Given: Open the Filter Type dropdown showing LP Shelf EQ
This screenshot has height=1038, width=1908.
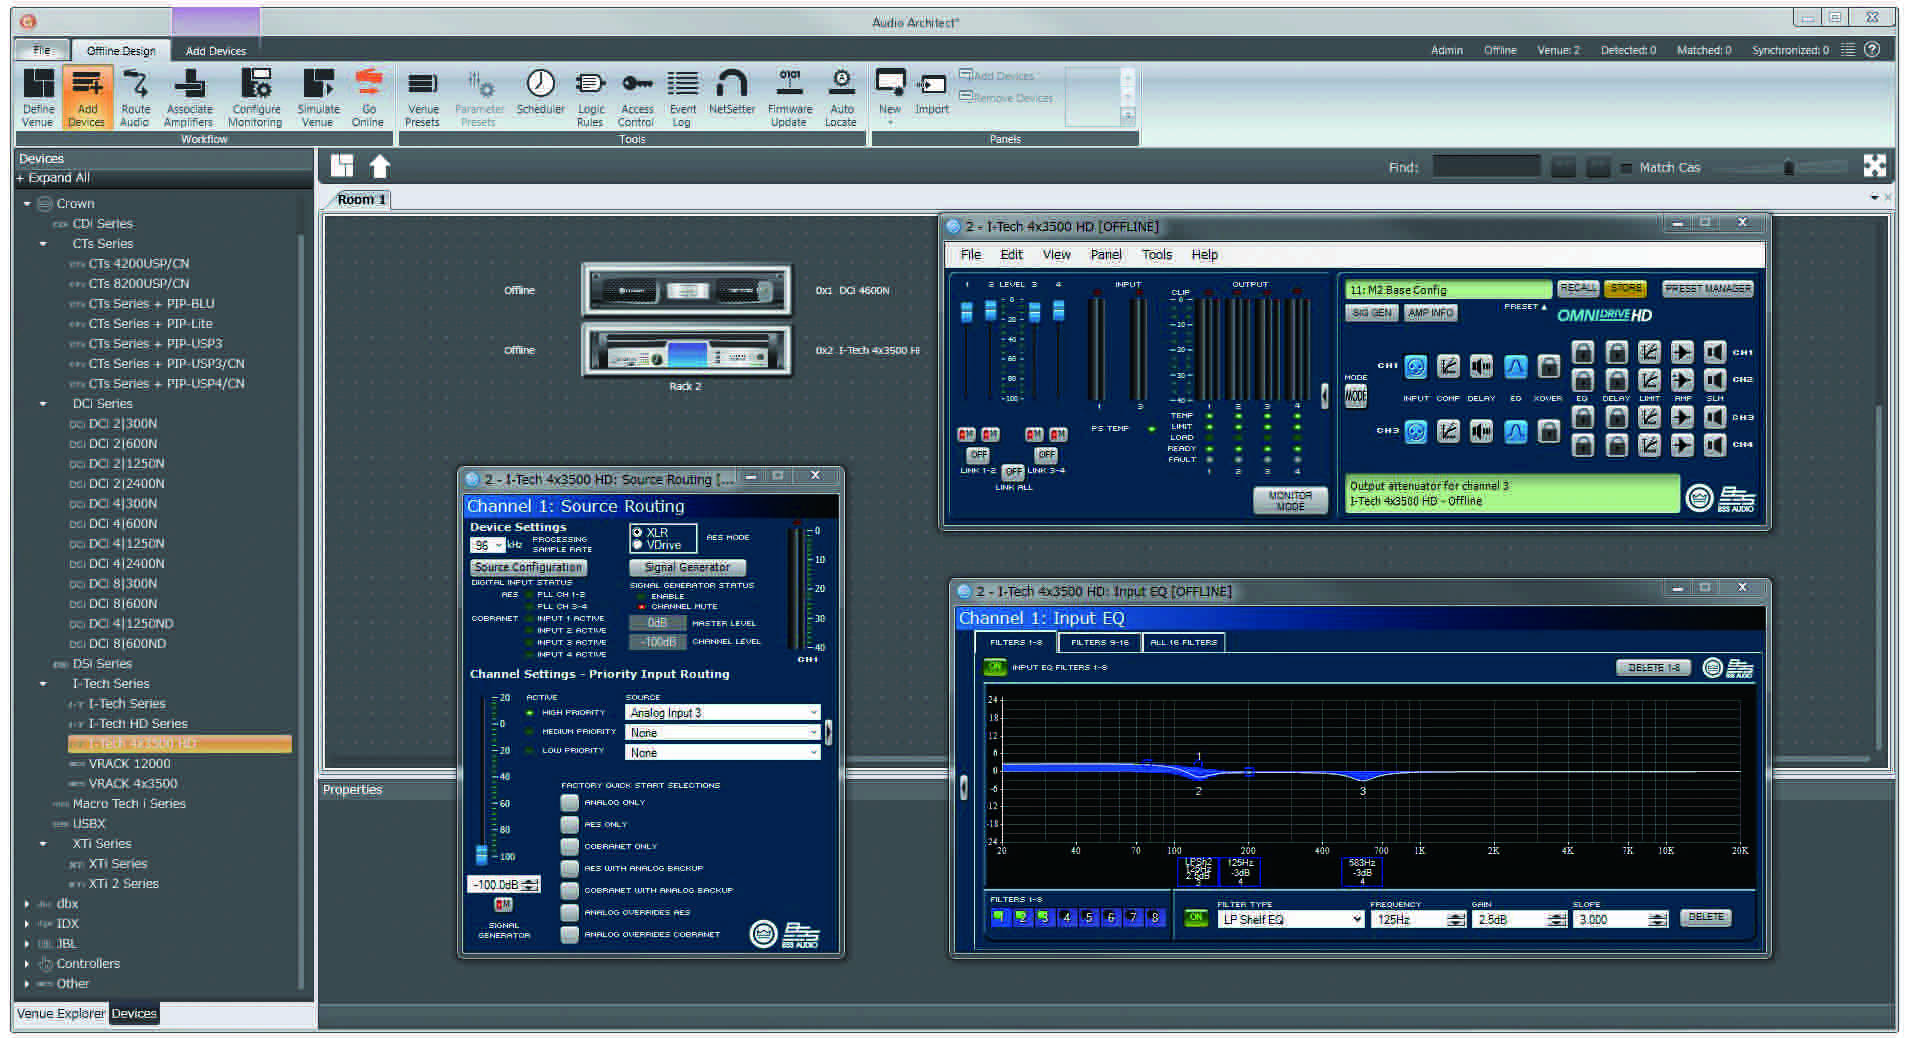Looking at the screenshot, I should point(1290,919).
